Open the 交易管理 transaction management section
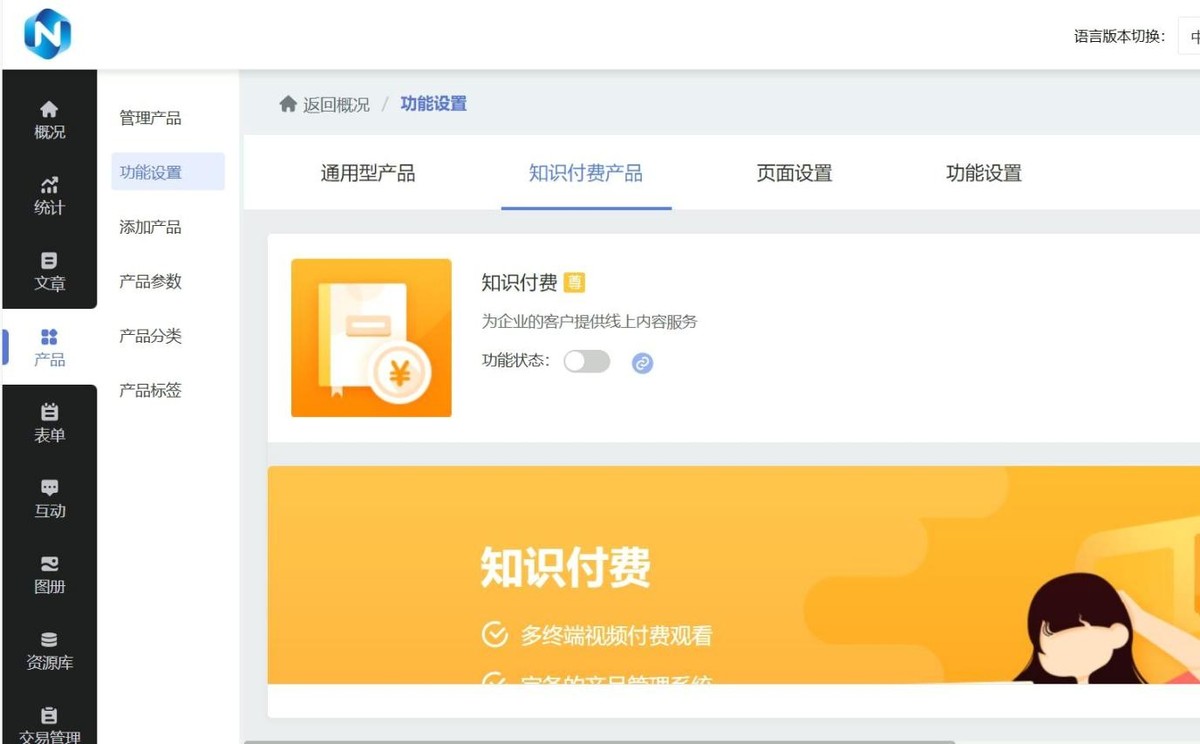Image resolution: width=1200 pixels, height=744 pixels. 48,722
